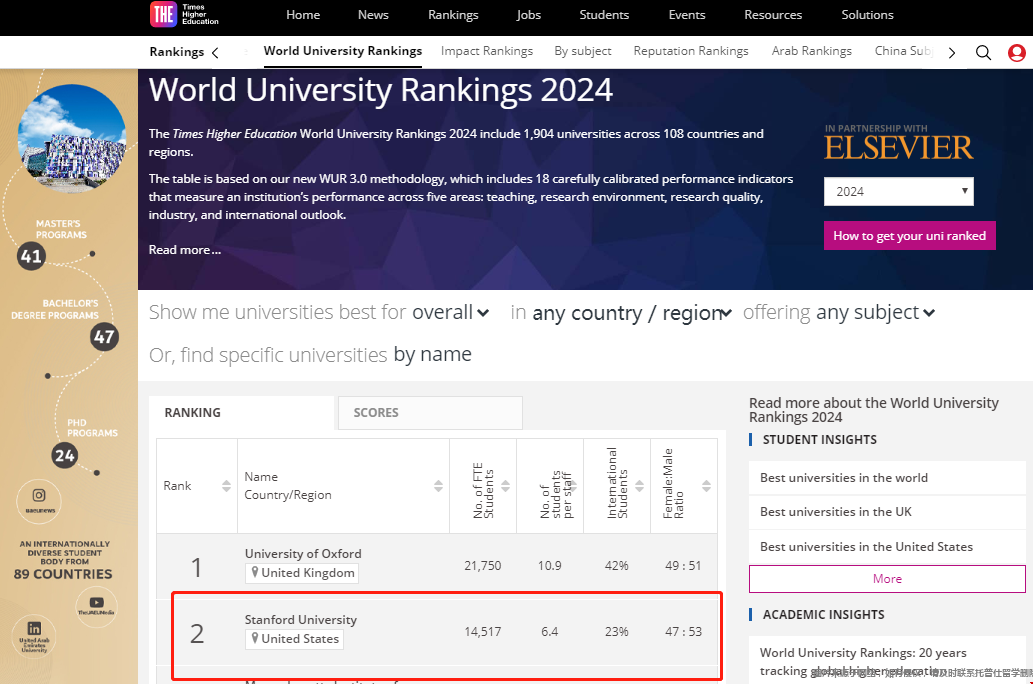Select Oxford's 49 : 51 female:male ratio

(683, 565)
